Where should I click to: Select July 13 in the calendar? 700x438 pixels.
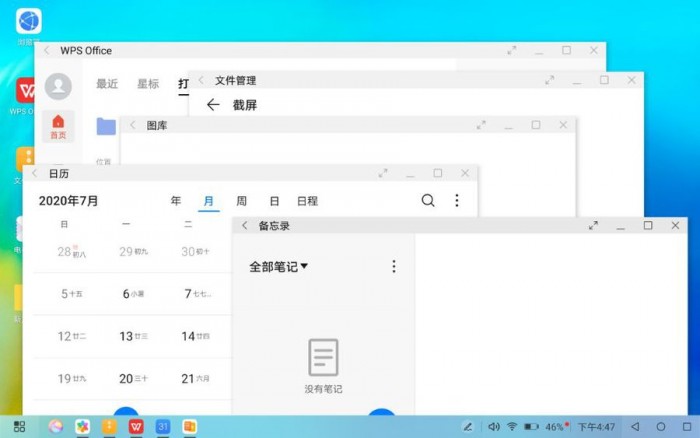[x=127, y=336]
